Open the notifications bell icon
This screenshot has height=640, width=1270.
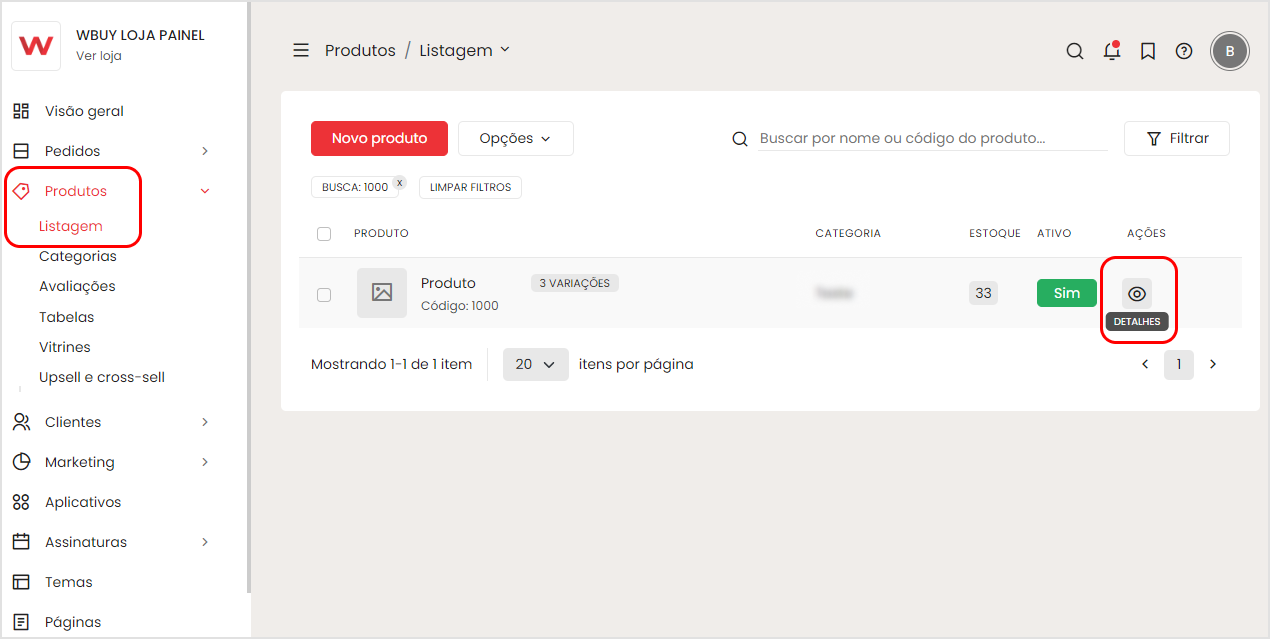(1112, 51)
